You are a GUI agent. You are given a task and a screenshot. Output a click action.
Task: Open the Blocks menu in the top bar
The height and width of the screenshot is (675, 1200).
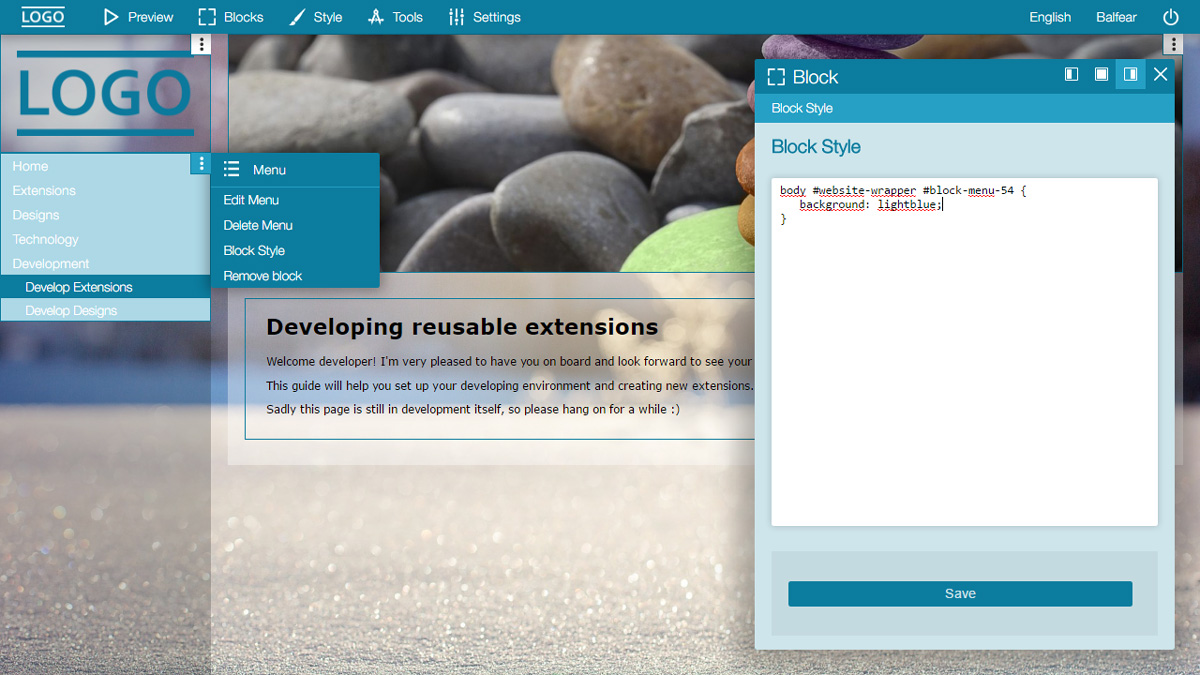[231, 17]
